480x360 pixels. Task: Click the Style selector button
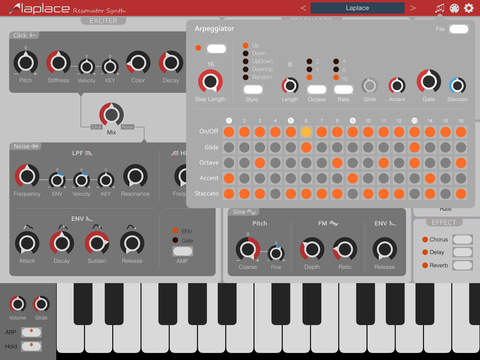pos(253,89)
